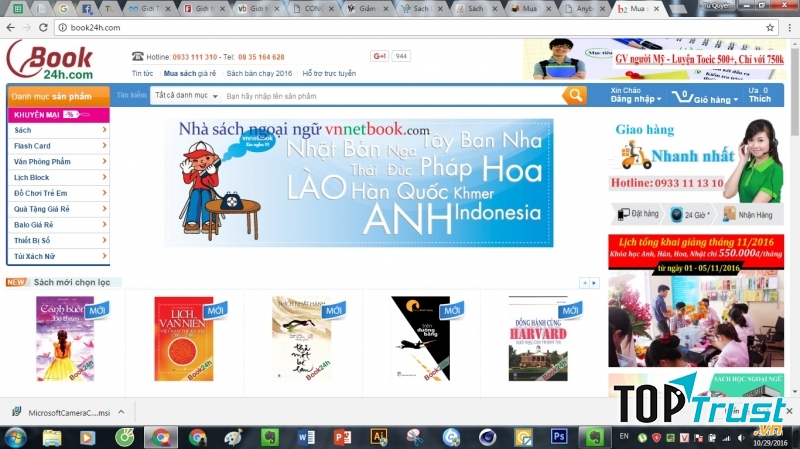Expand the Balo Giá Rẻ category chevron

click(x=104, y=224)
